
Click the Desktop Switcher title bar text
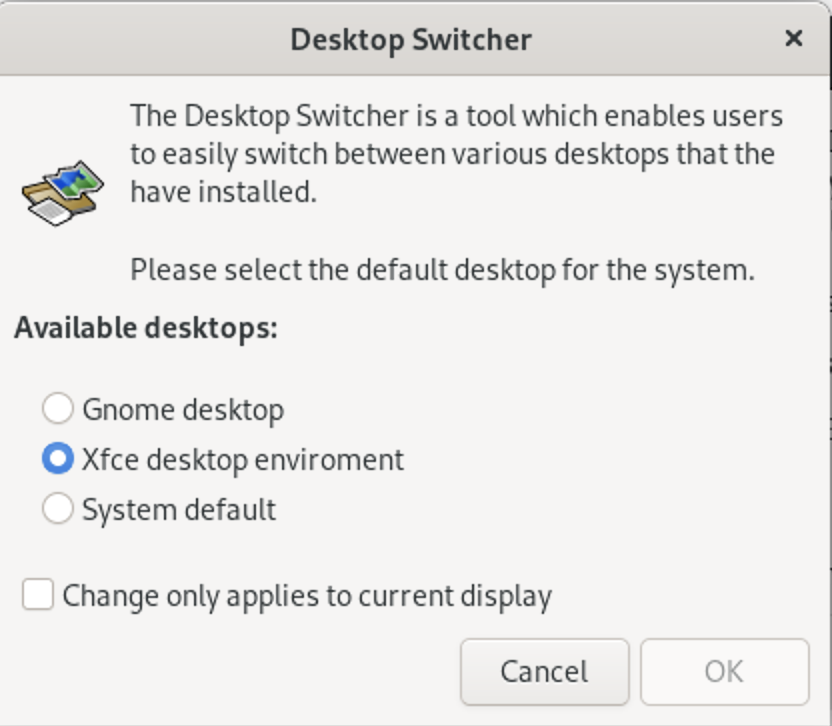point(411,40)
